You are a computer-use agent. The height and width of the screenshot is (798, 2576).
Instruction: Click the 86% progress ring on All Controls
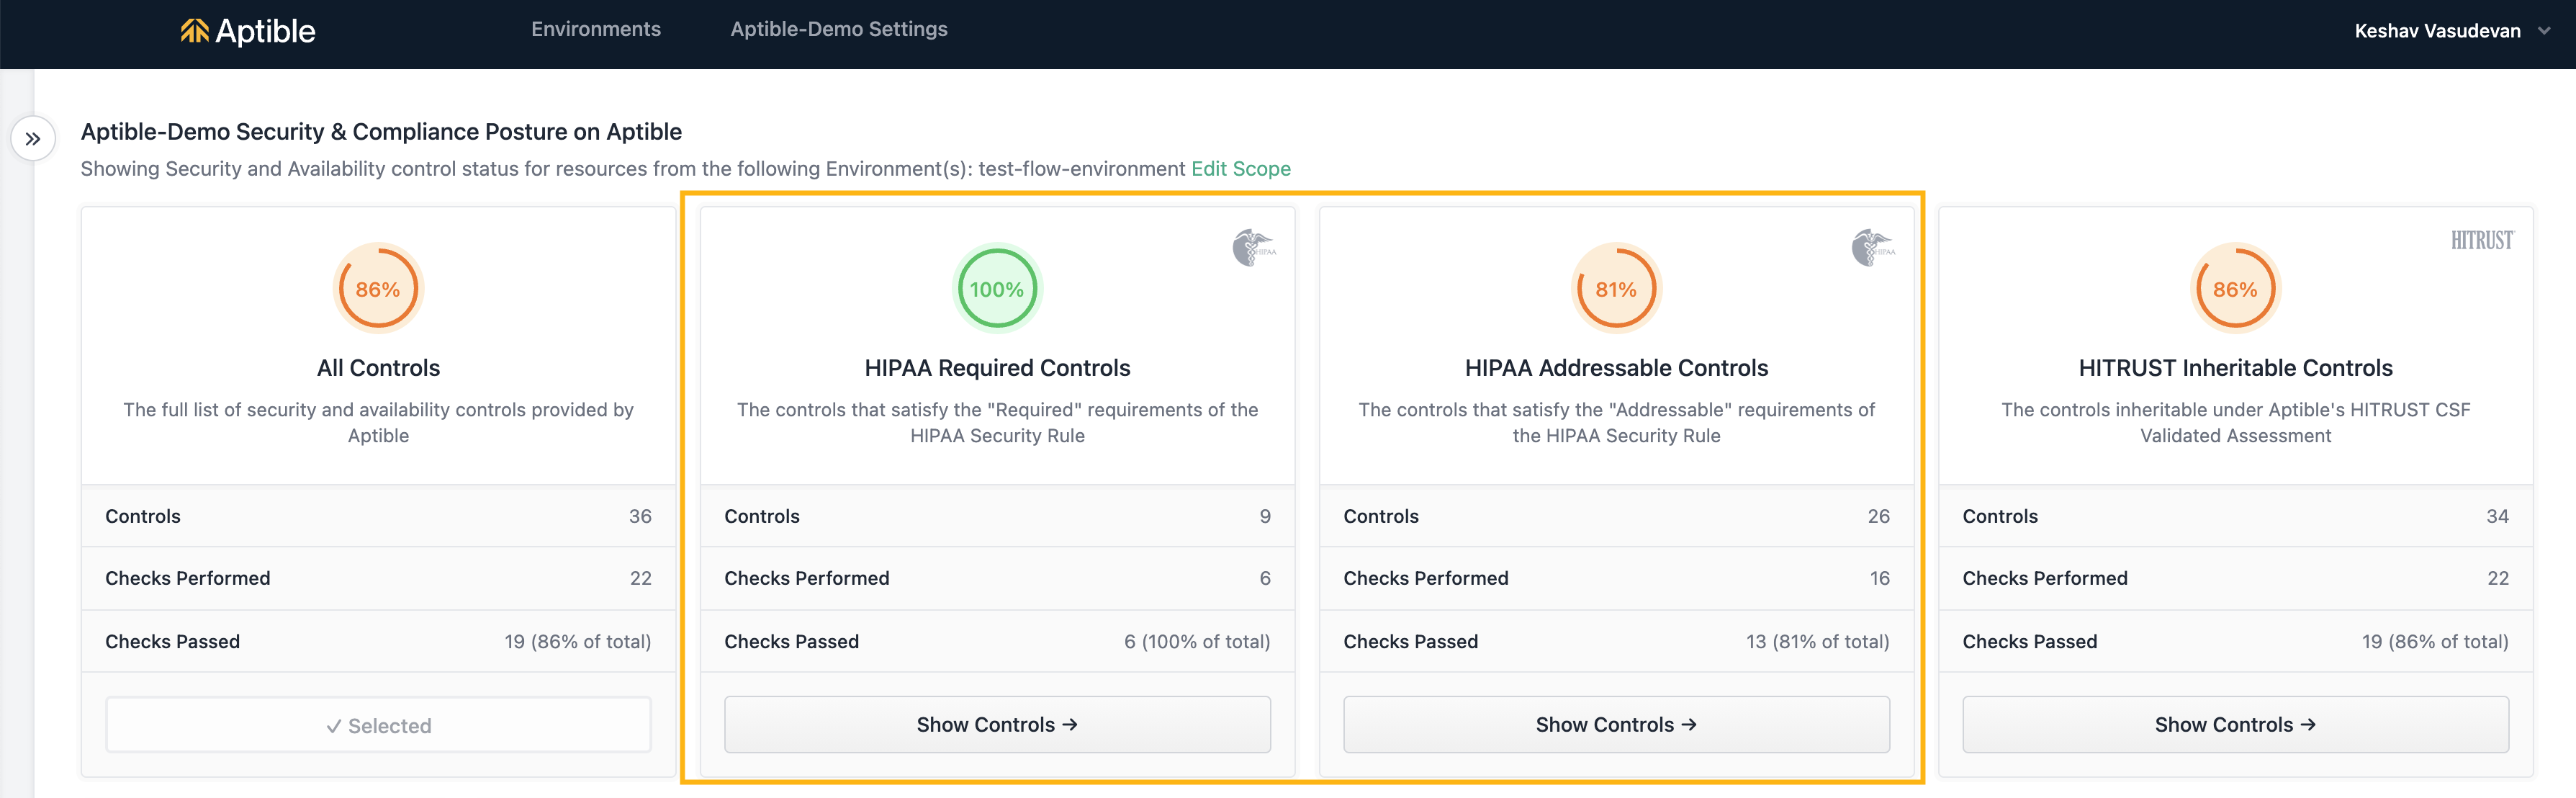378,289
